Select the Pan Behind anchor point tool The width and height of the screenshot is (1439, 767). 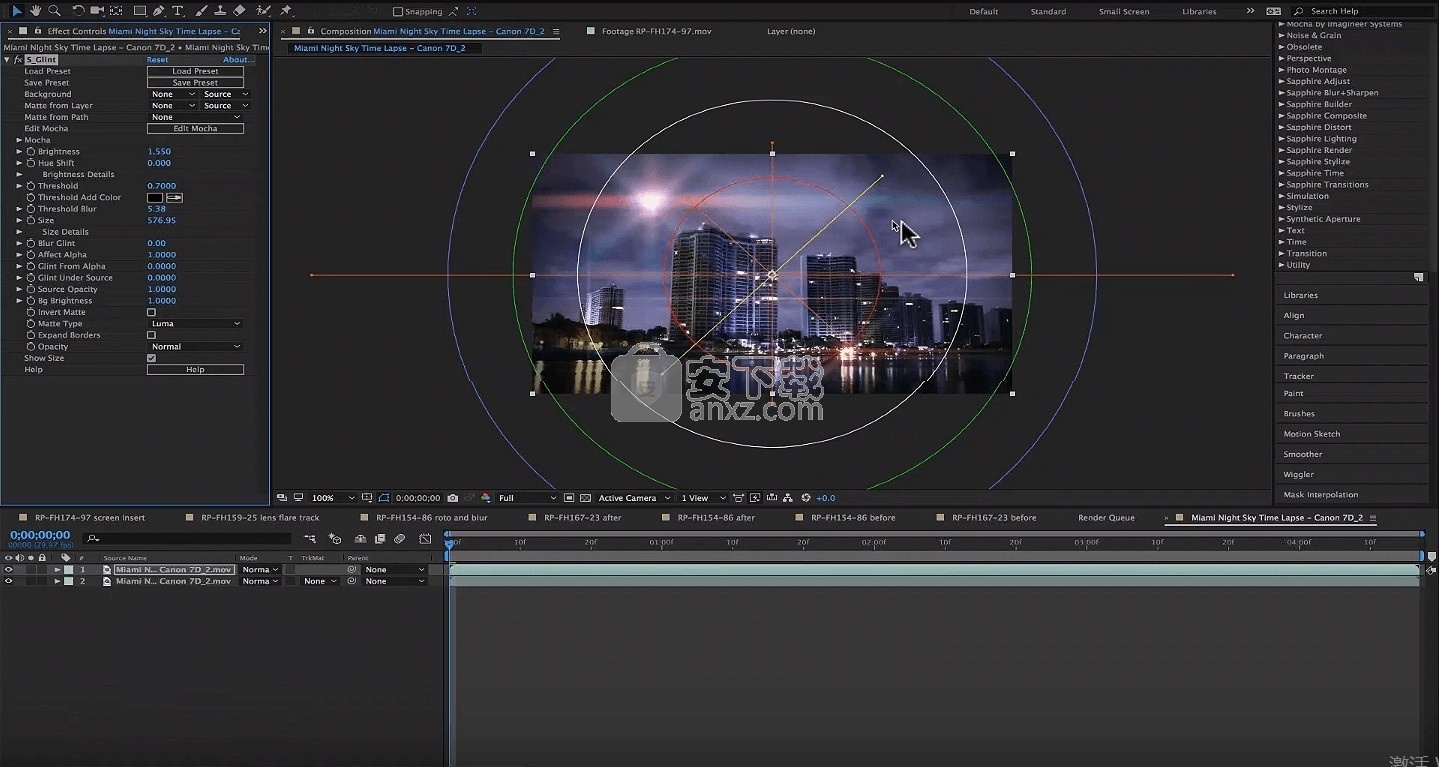(x=116, y=10)
